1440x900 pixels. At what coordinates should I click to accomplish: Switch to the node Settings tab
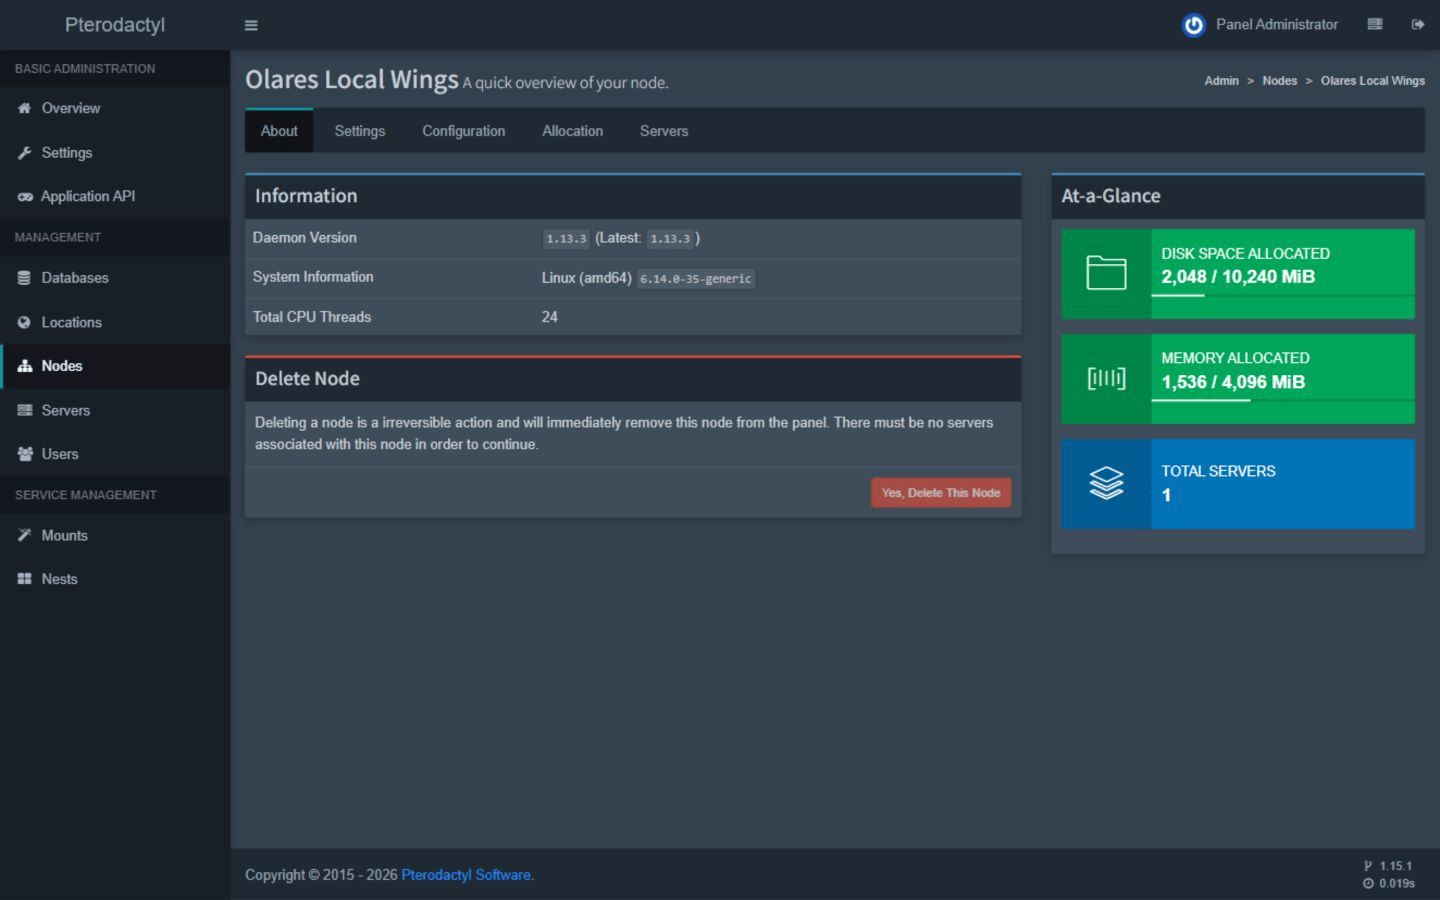[360, 131]
